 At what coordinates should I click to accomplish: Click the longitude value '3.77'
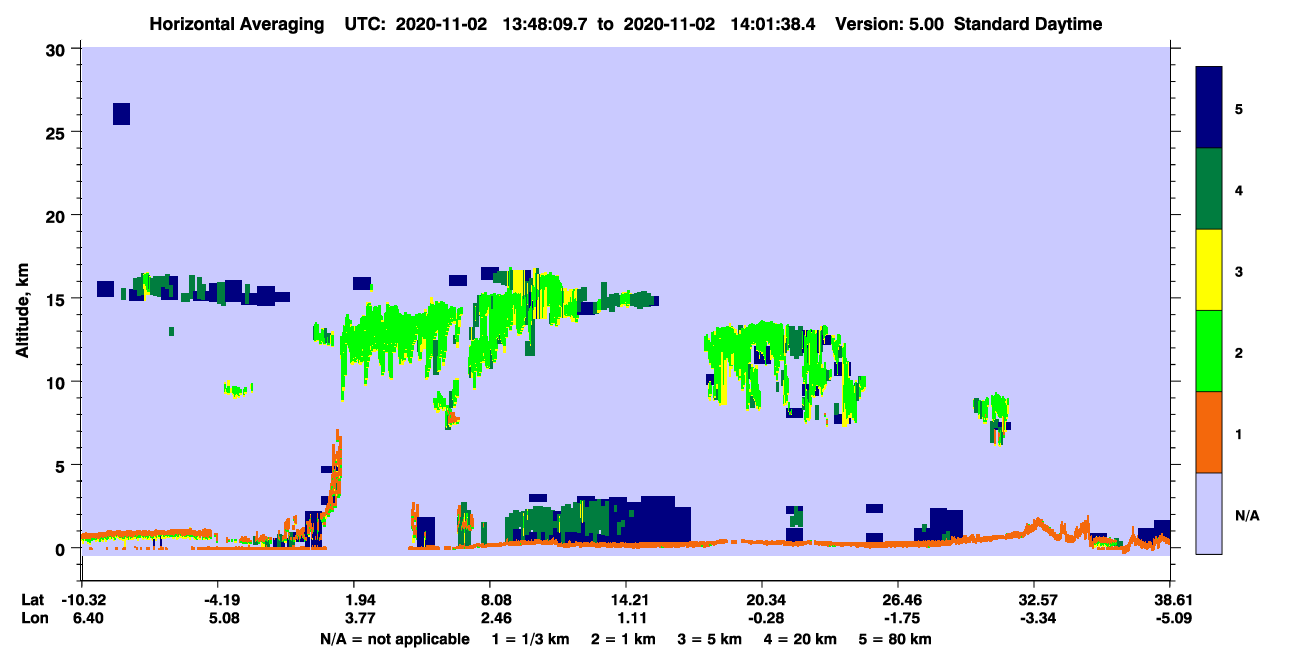click(x=360, y=618)
